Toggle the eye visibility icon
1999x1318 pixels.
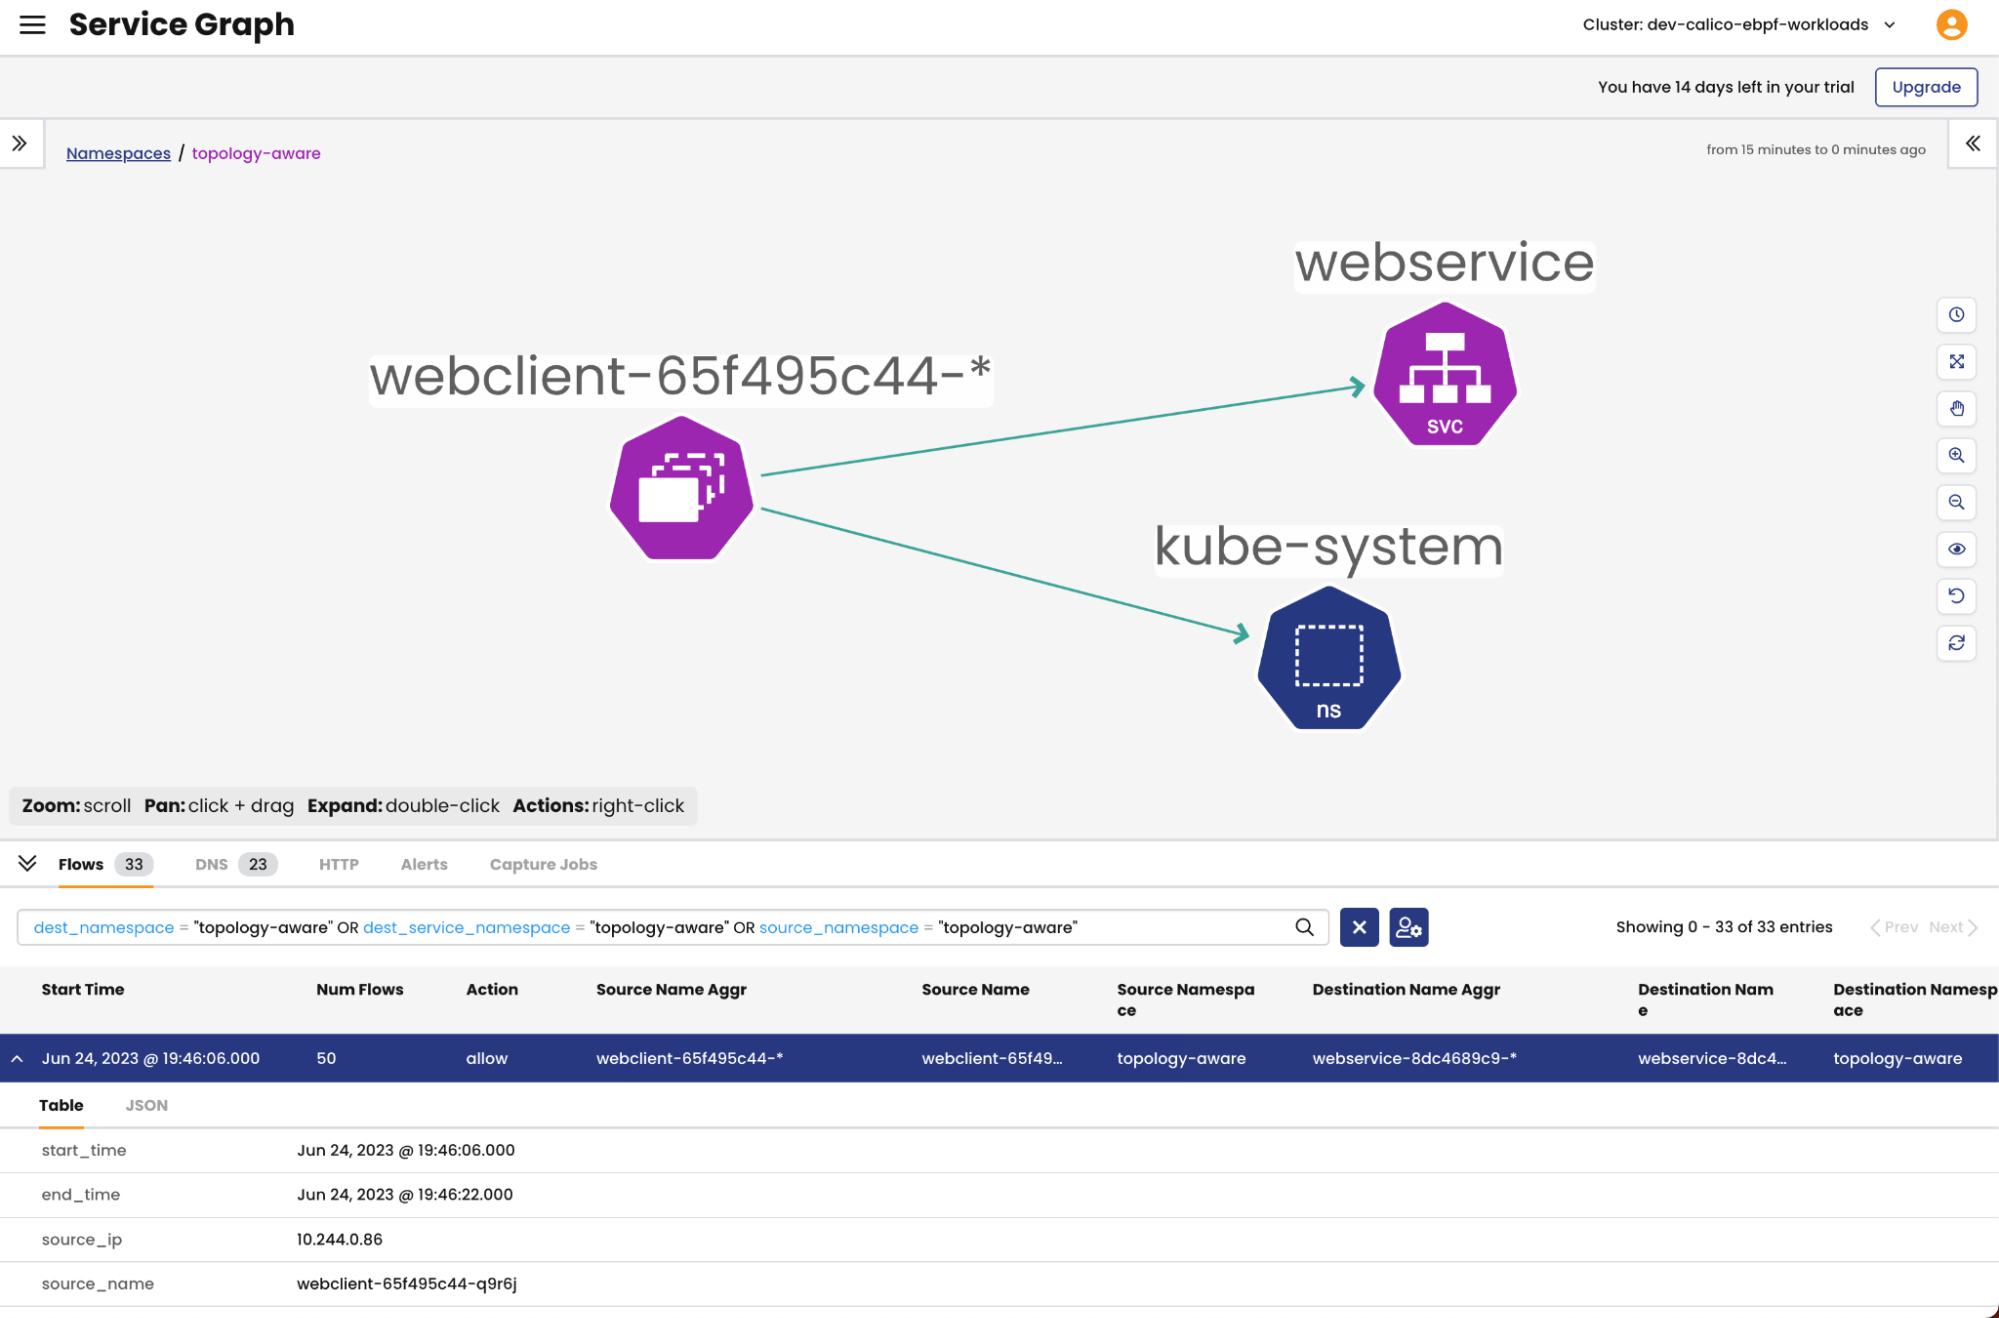[x=1957, y=549]
